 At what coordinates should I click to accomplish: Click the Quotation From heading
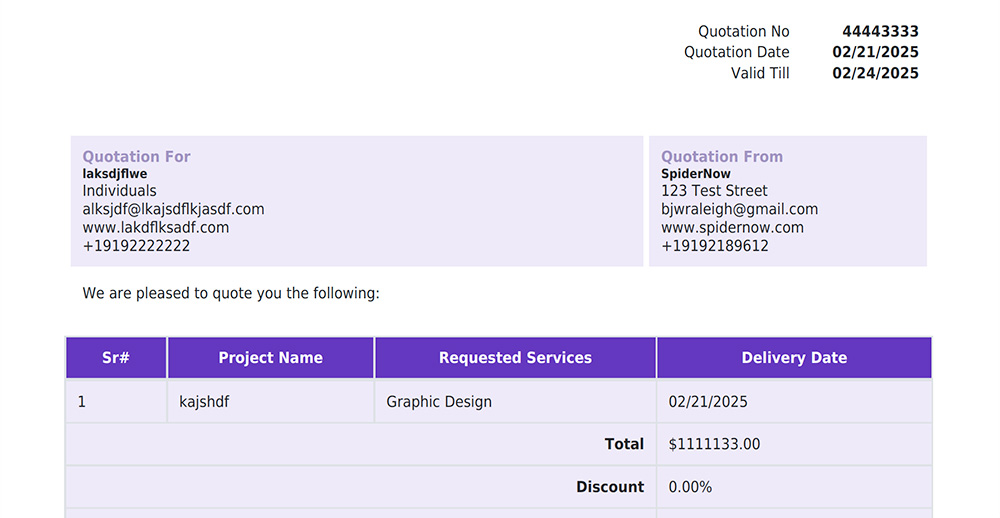pyautogui.click(x=722, y=156)
